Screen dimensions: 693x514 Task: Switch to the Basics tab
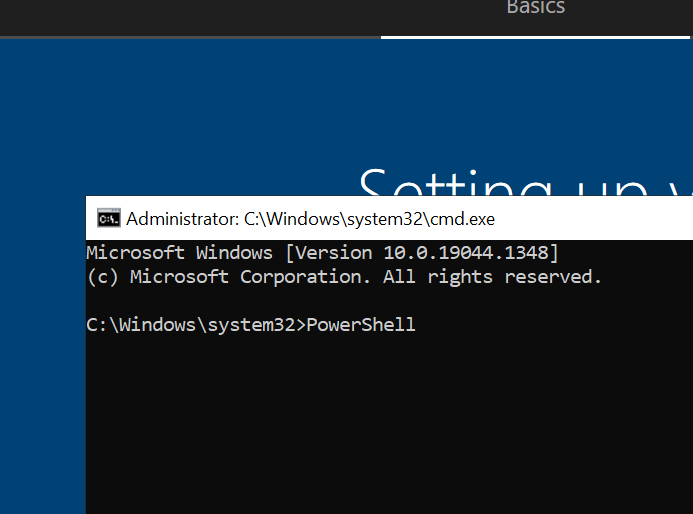tap(535, 8)
